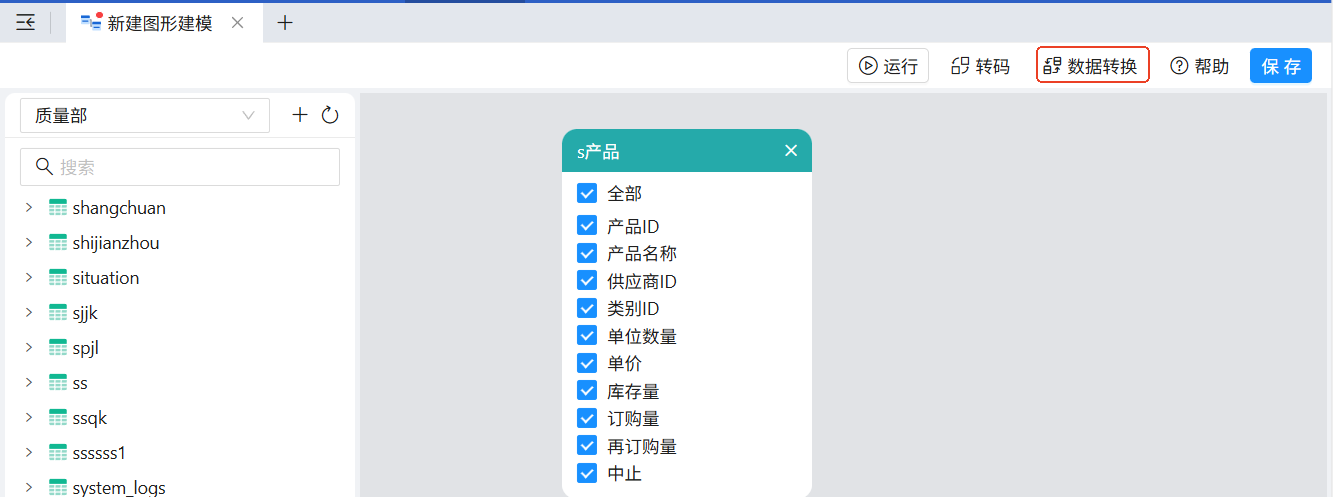1333x497 pixels.
Task: Deselect the 单价 field checkbox
Action: coord(587,363)
